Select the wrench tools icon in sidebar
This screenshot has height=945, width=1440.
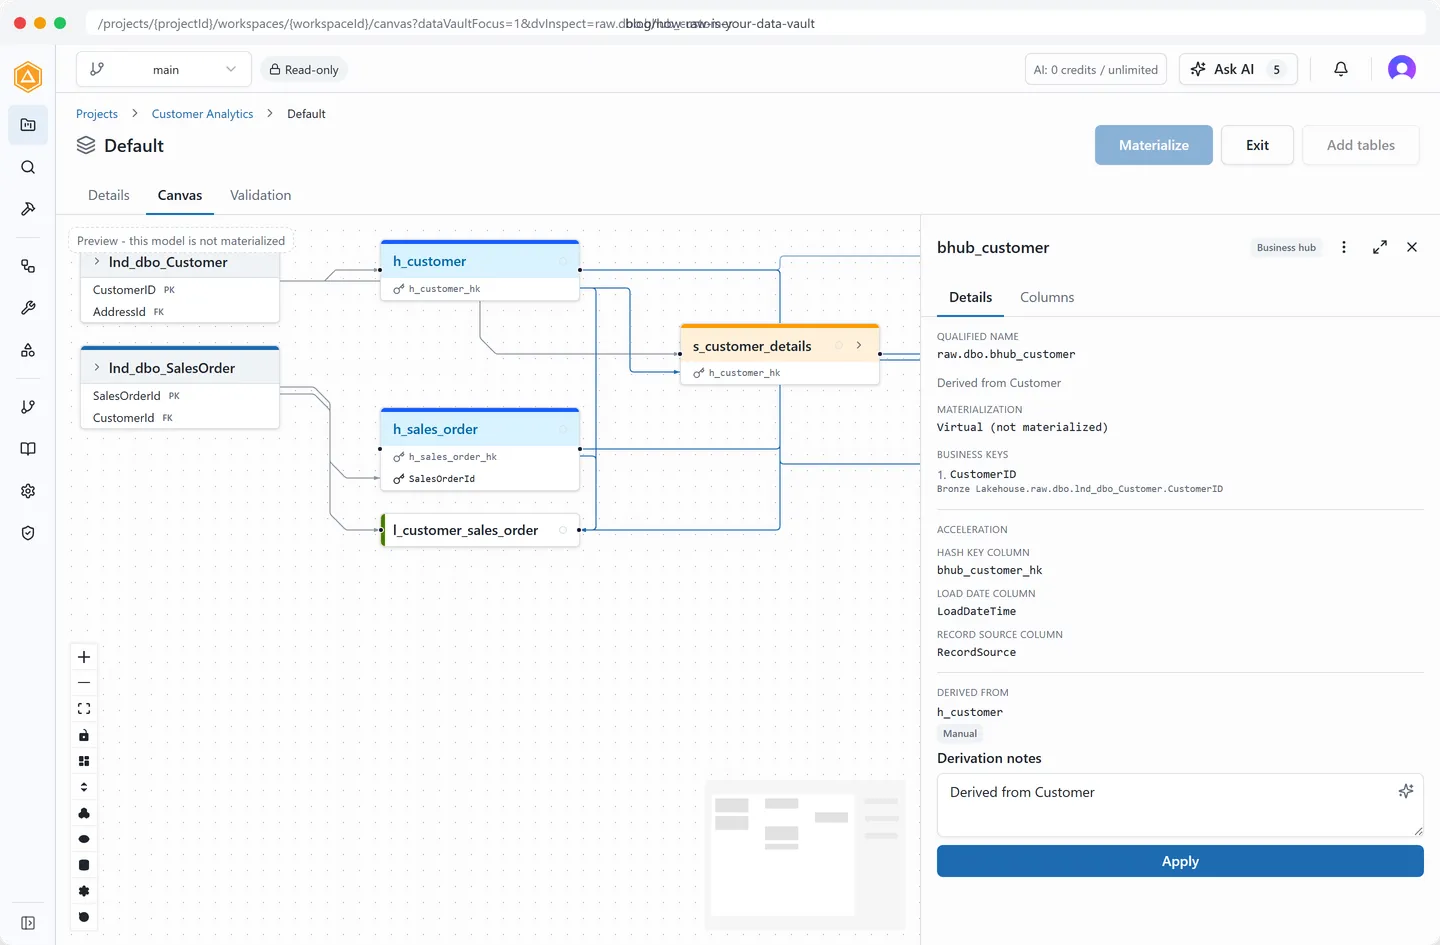(28, 308)
